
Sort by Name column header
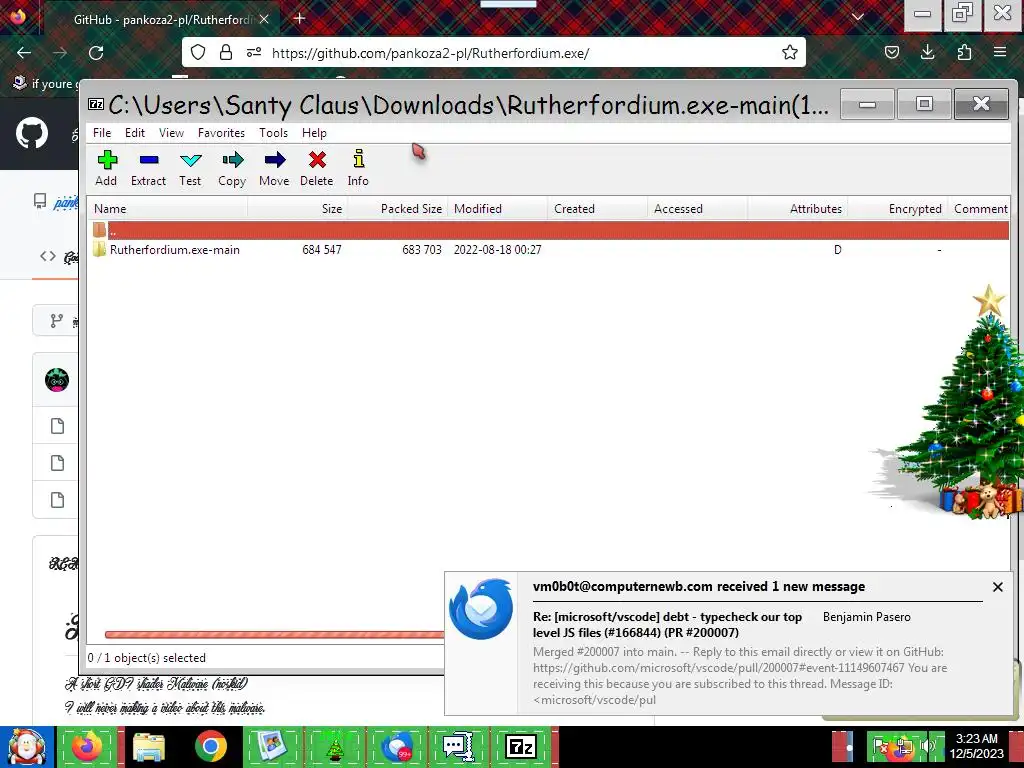pyautogui.click(x=167, y=209)
